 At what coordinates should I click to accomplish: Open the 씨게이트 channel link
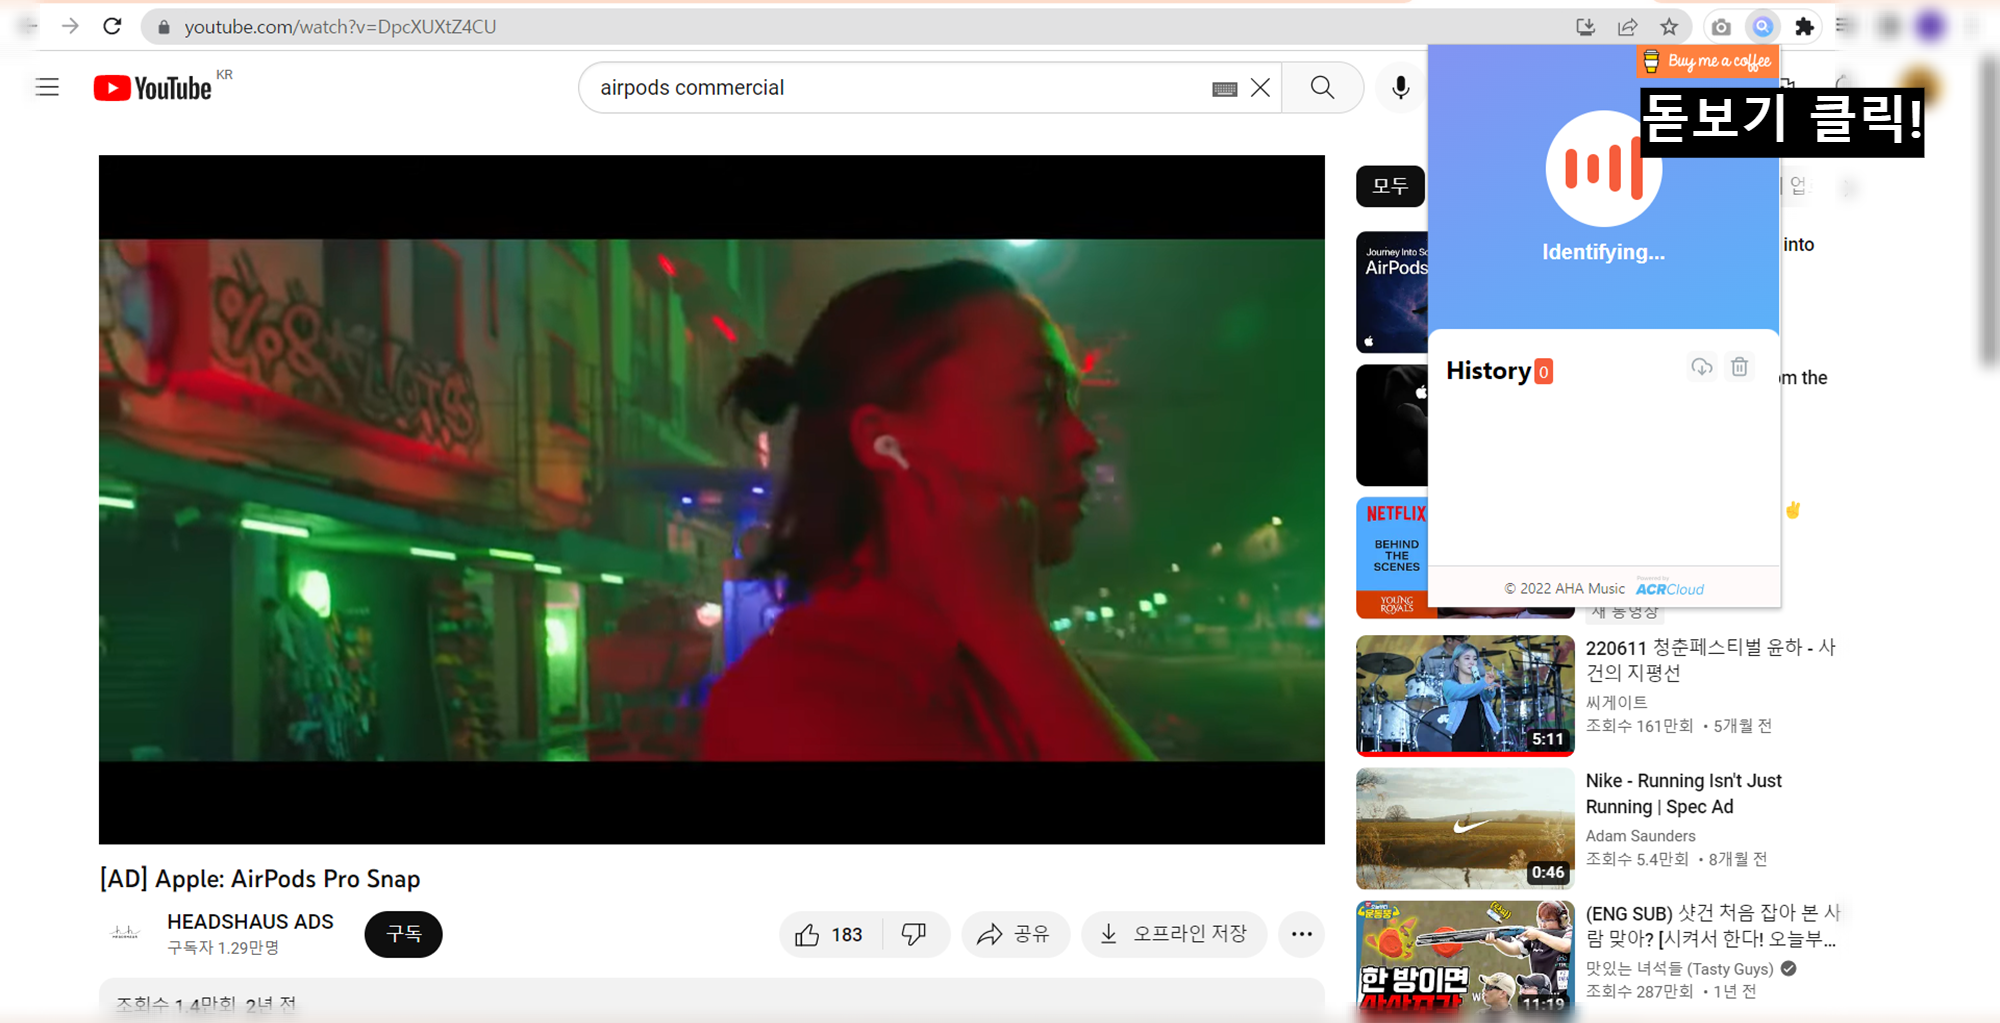tap(1616, 702)
